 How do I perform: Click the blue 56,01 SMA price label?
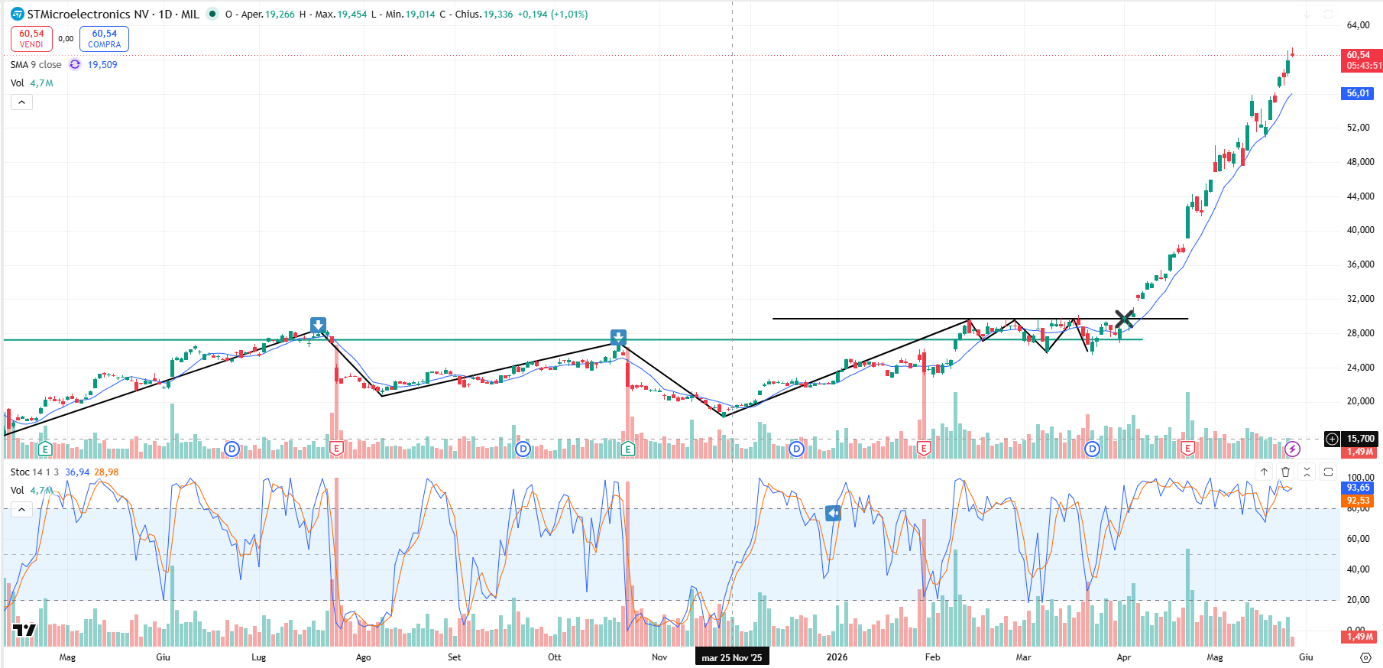click(x=1358, y=92)
